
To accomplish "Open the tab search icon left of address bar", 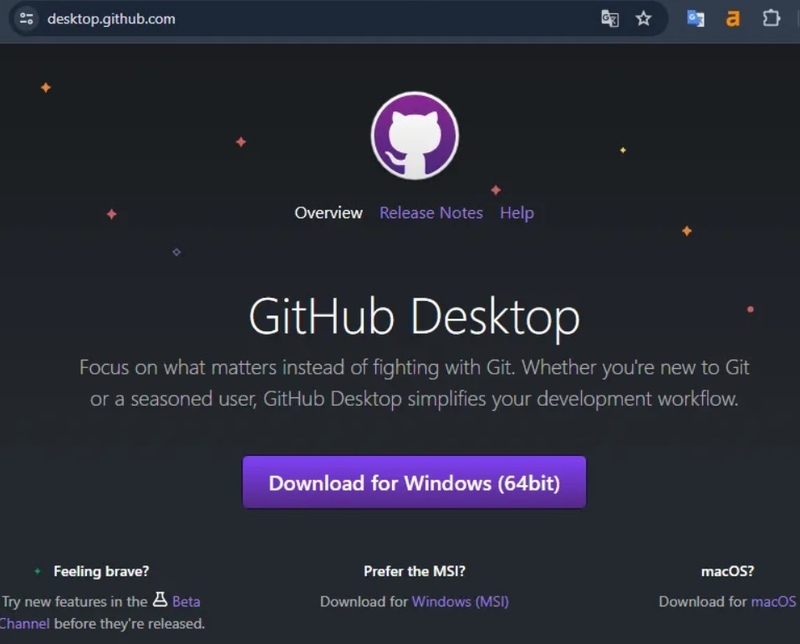I will tap(24, 19).
